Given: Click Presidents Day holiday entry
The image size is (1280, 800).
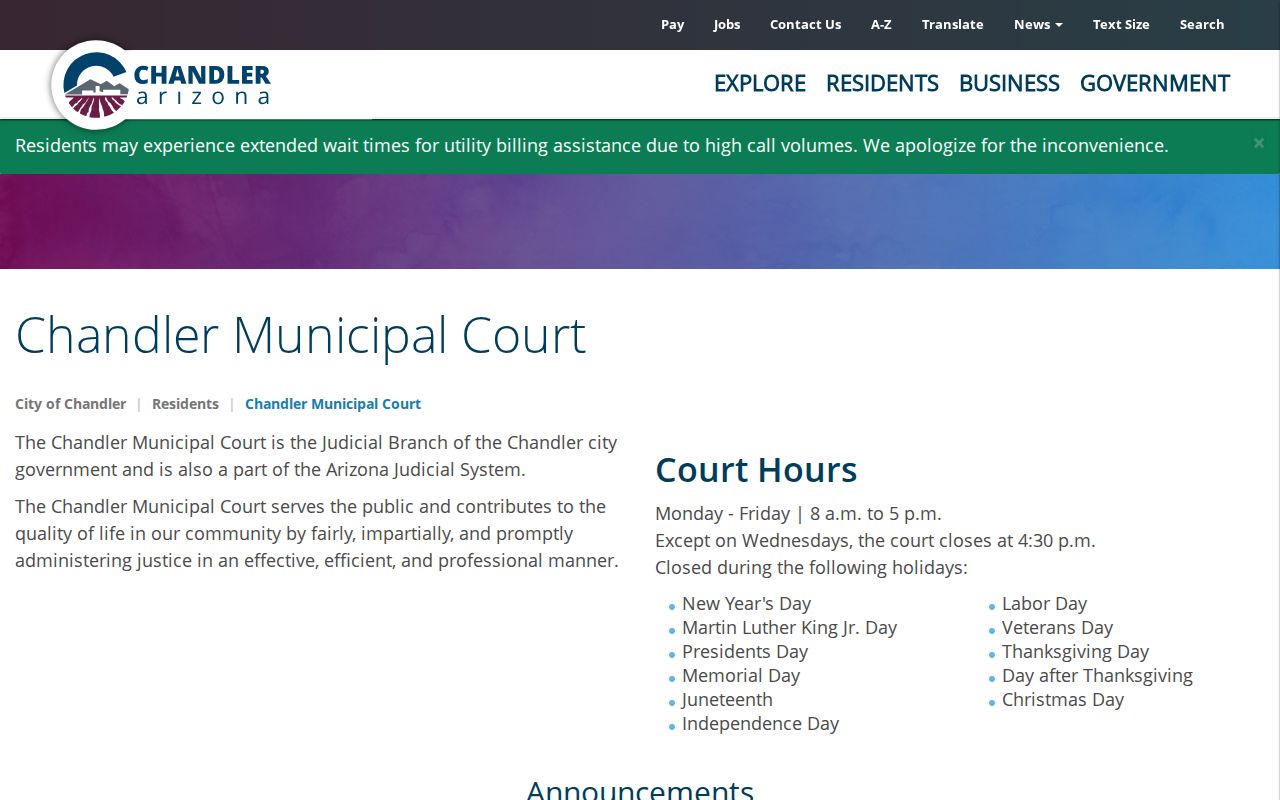Looking at the screenshot, I should coord(745,652).
